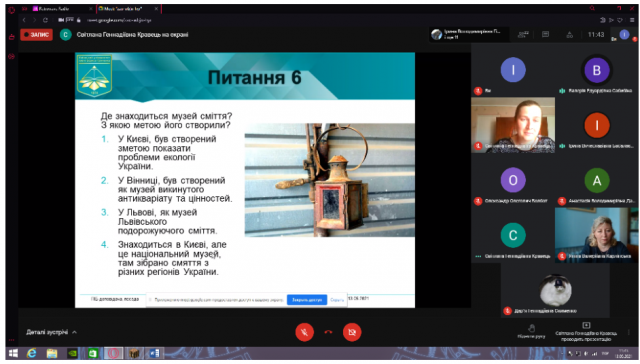The width and height of the screenshot is (640, 364).
Task: Open the user account avatar
Action: pos(624,35)
